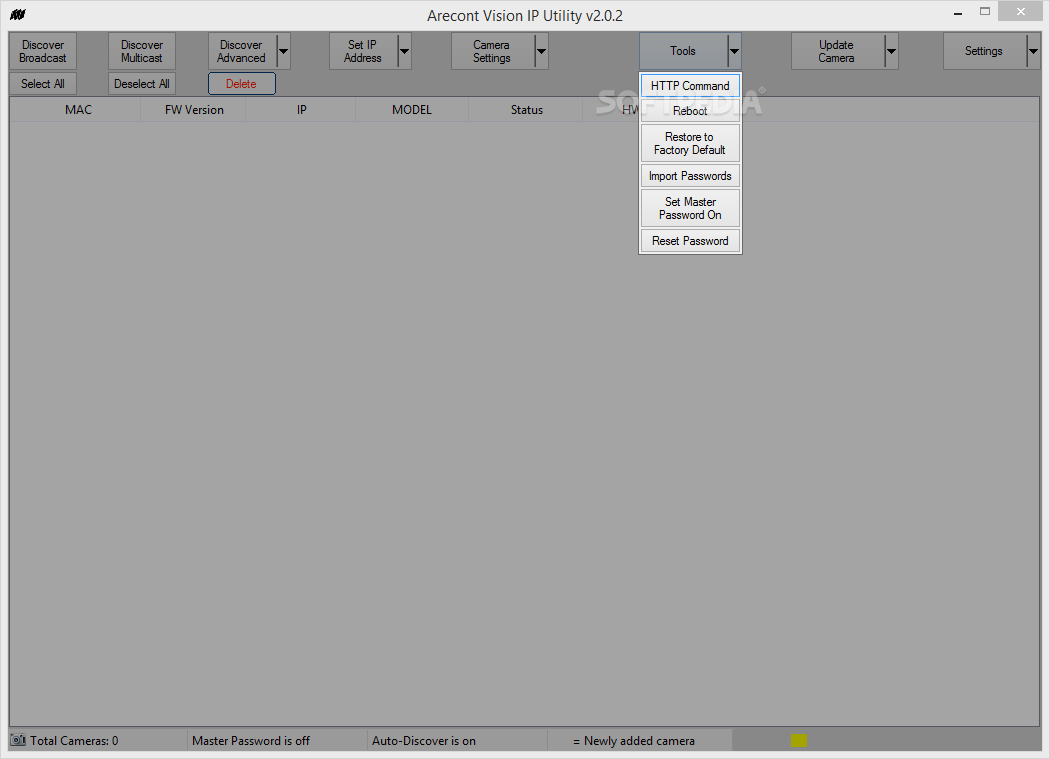
Task: Sort by the IP column header
Action: [301, 110]
